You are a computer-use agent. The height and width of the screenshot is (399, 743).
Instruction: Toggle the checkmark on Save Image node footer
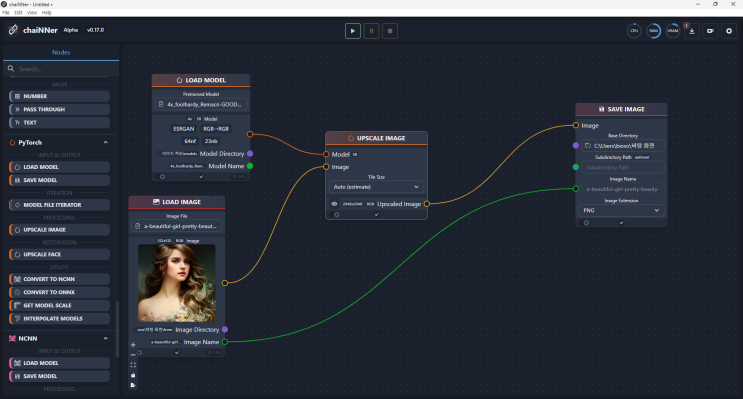coord(621,223)
